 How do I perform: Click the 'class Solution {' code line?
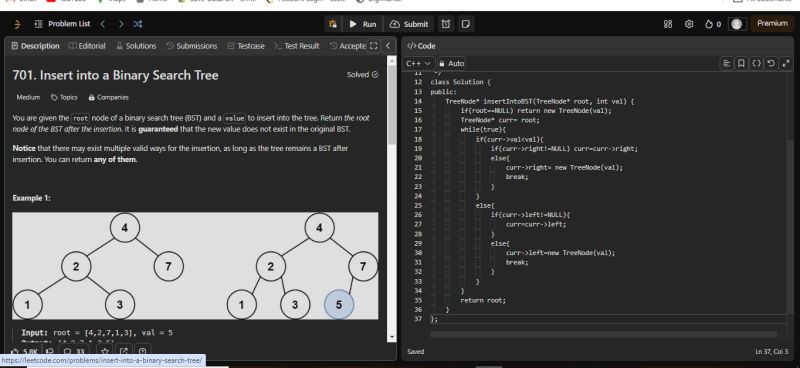coord(460,82)
